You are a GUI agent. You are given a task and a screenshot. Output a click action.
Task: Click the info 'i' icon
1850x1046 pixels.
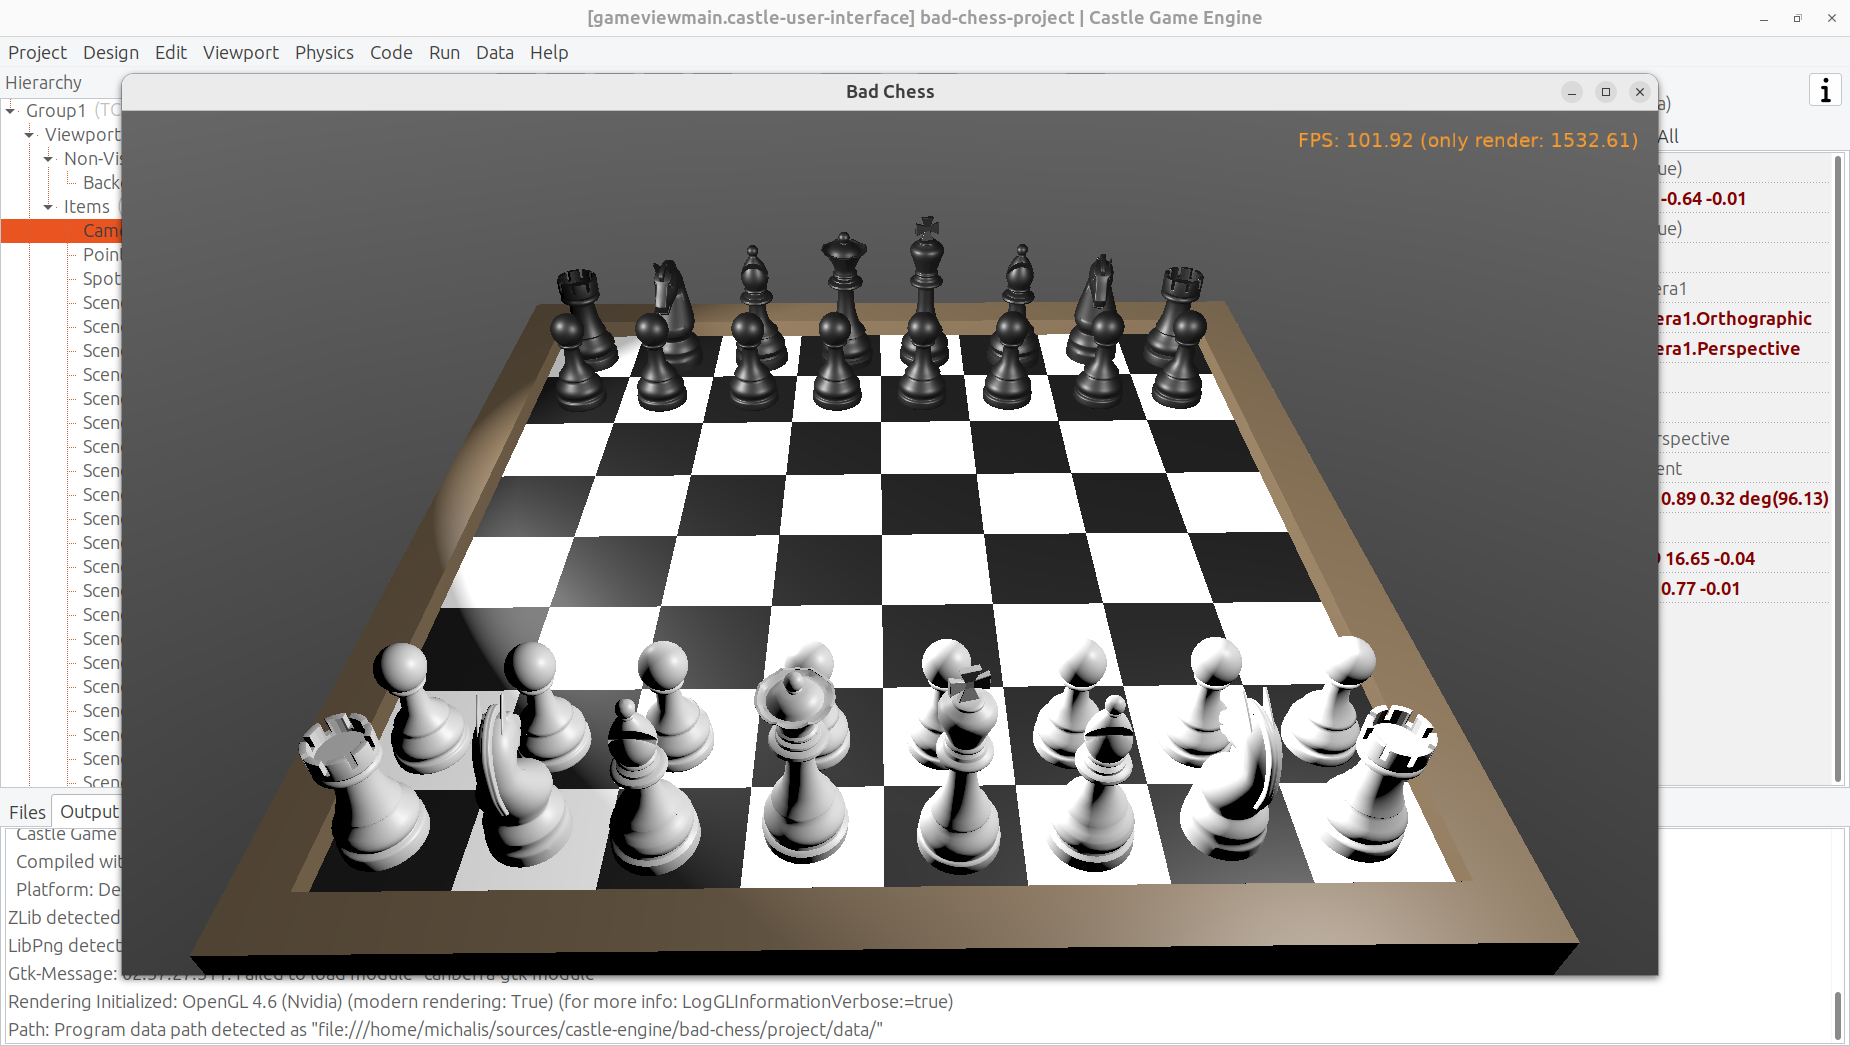[x=1825, y=90]
